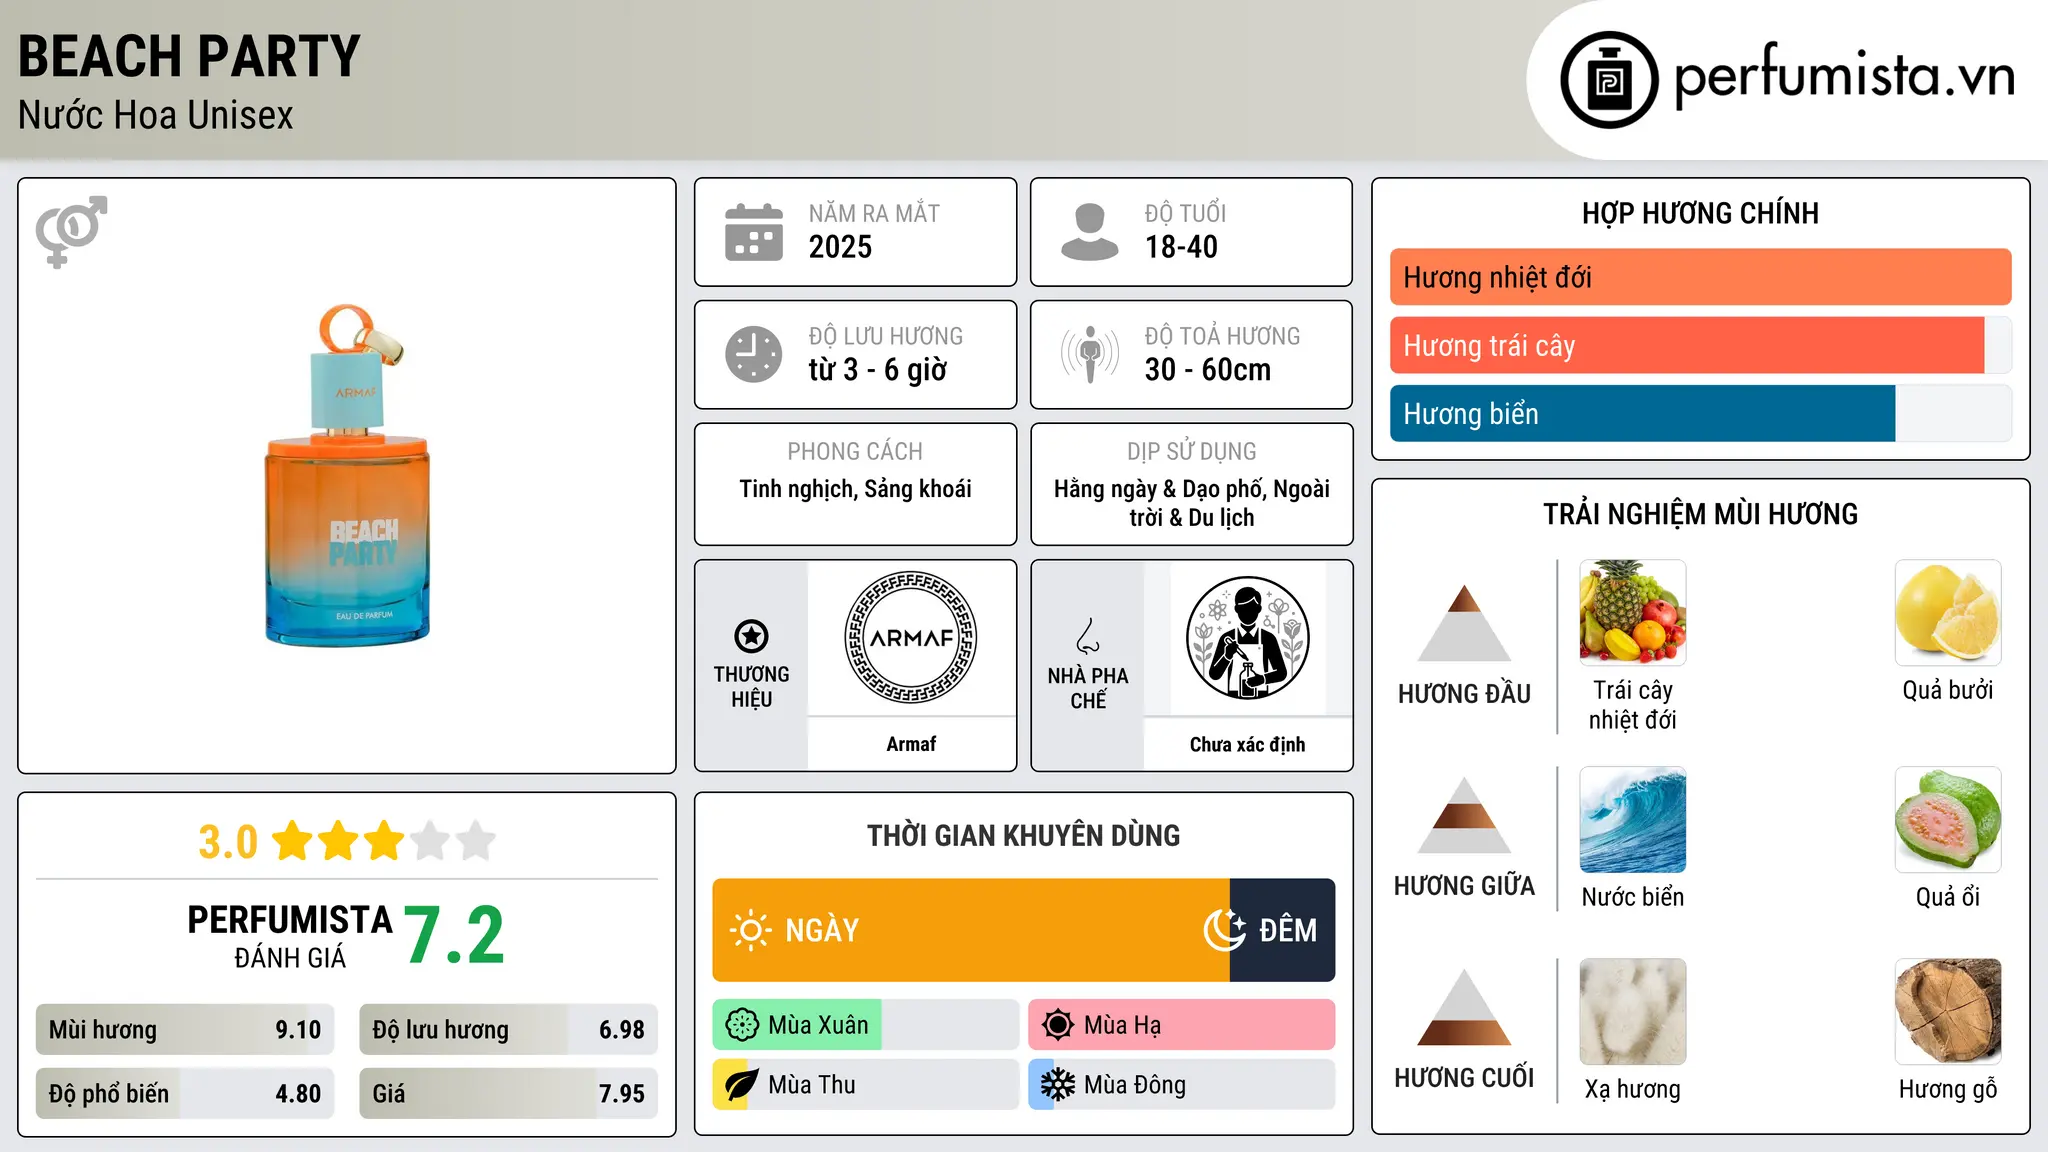
Task: Click the person icon beside Độ tuổi
Action: point(1090,232)
